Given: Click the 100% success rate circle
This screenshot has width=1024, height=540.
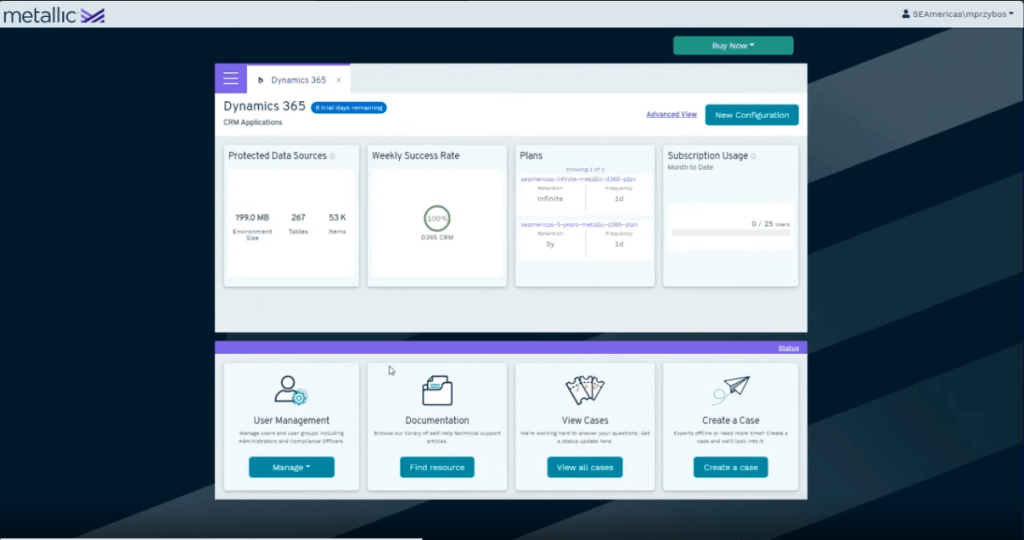Looking at the screenshot, I should pos(437,218).
